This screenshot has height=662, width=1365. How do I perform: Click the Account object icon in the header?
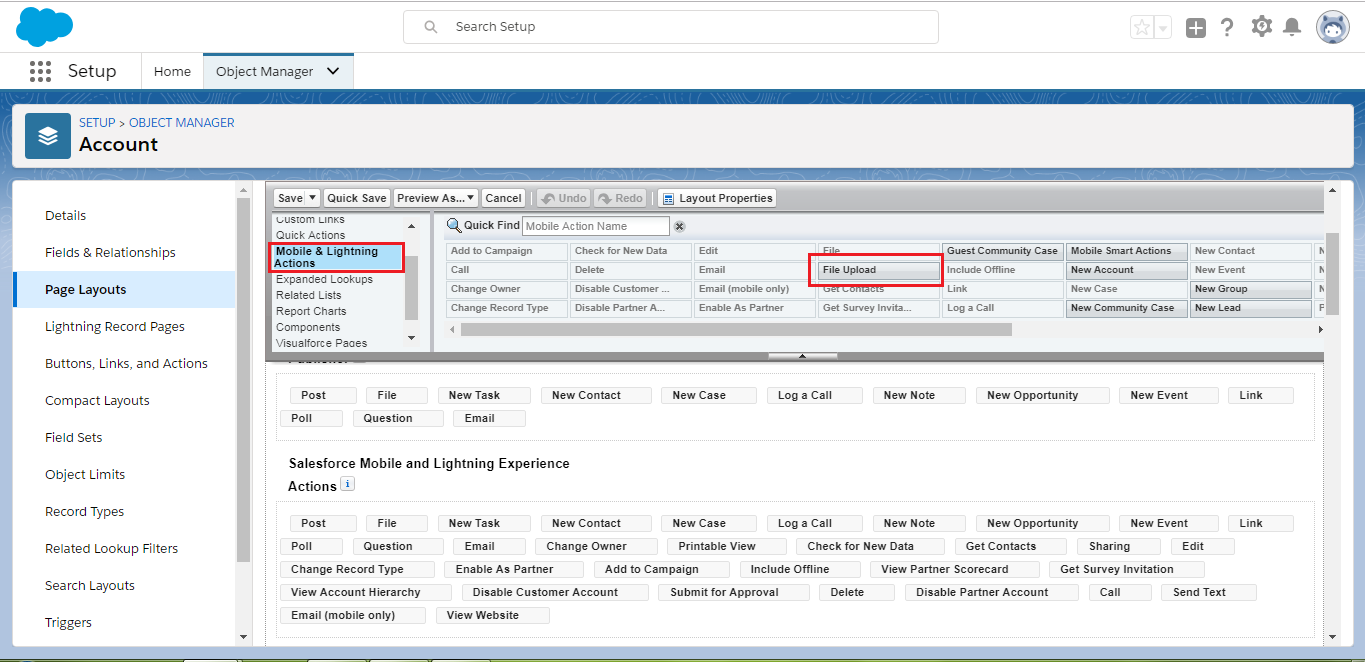point(48,135)
